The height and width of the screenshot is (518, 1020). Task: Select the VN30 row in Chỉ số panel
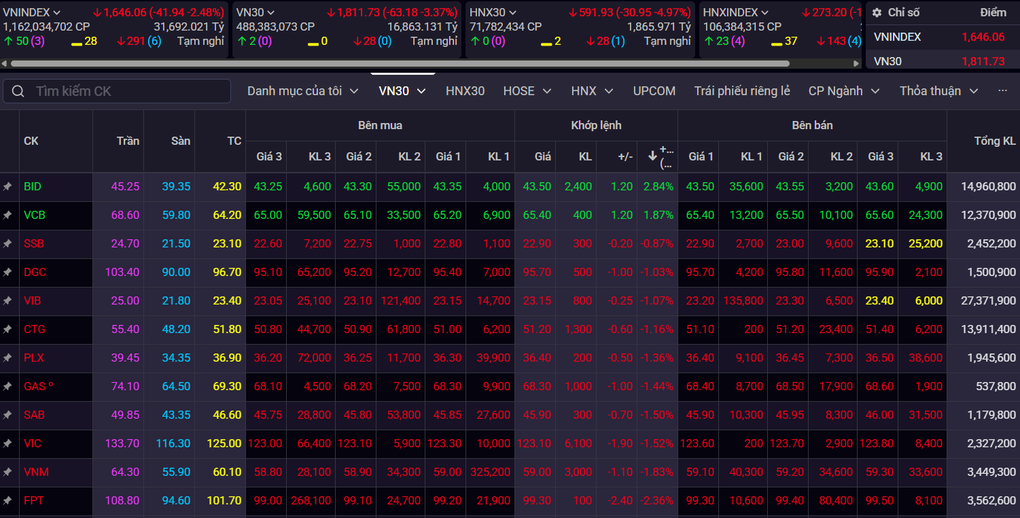943,61
